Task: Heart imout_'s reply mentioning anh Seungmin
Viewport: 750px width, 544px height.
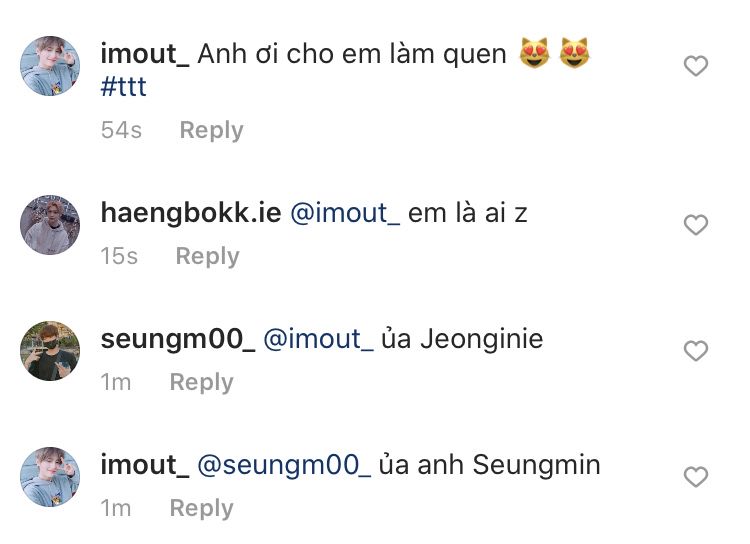Action: (695, 477)
